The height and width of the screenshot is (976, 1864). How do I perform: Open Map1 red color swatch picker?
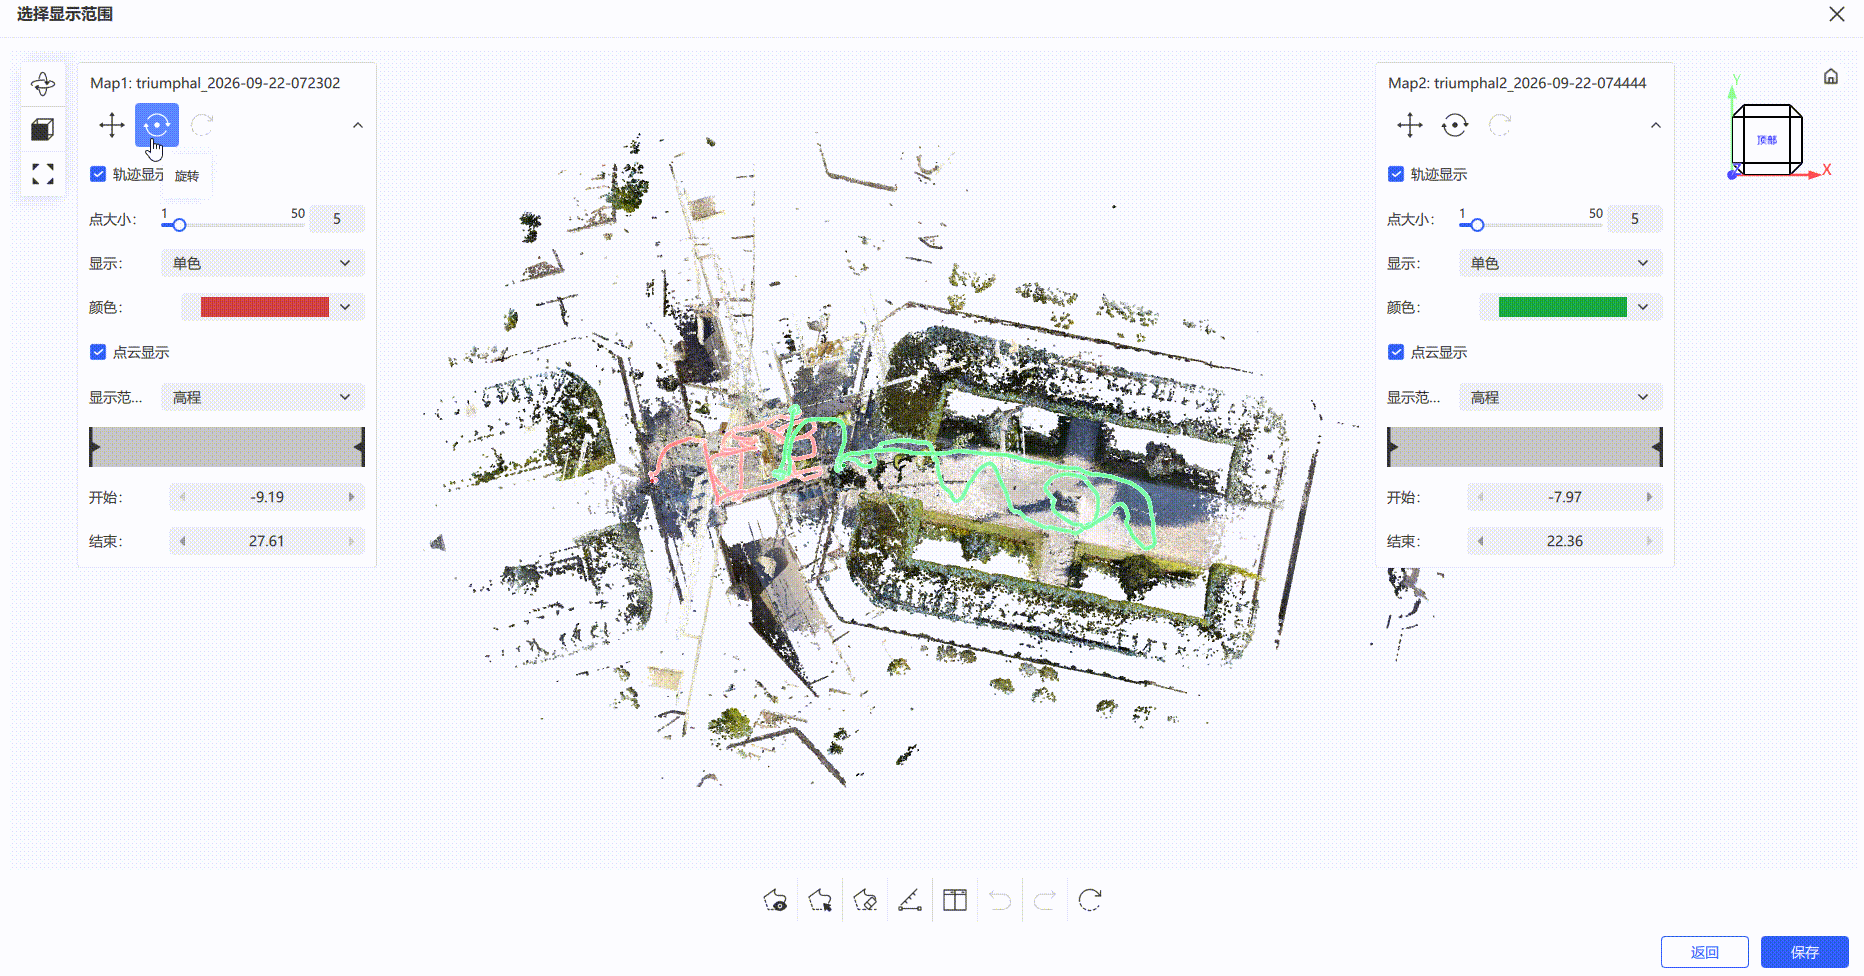(x=273, y=307)
